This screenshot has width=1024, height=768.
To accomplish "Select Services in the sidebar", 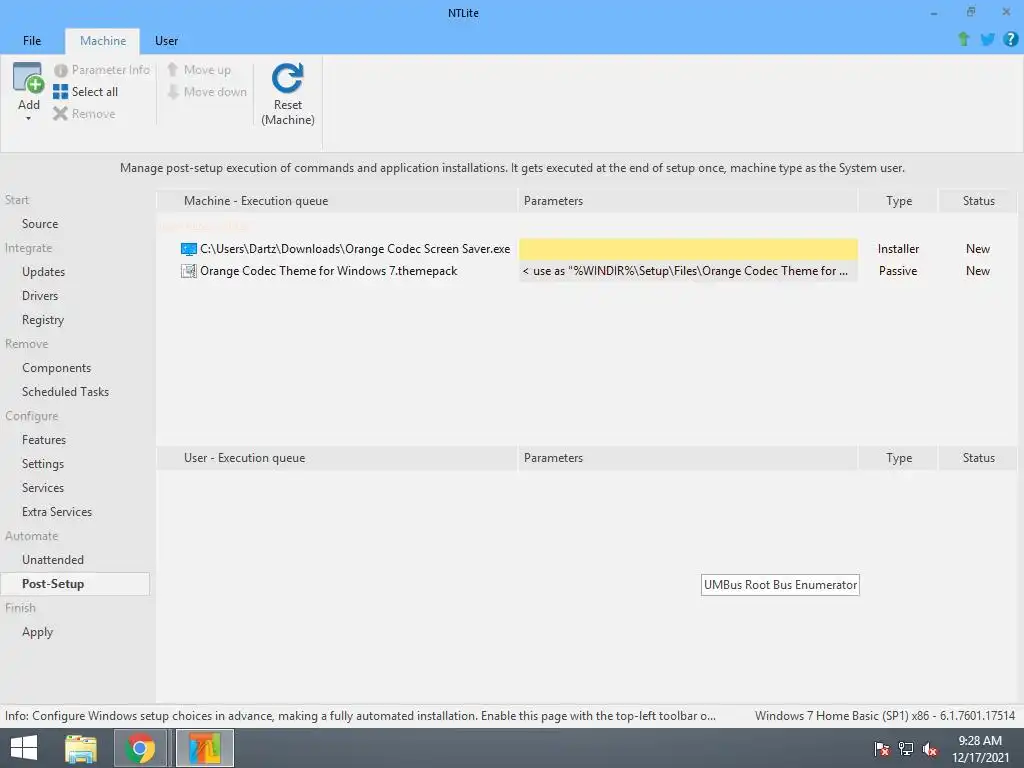I will coord(42,488).
